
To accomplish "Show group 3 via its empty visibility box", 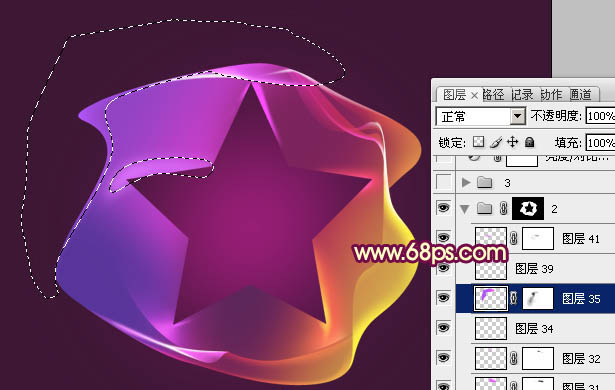I will [444, 182].
